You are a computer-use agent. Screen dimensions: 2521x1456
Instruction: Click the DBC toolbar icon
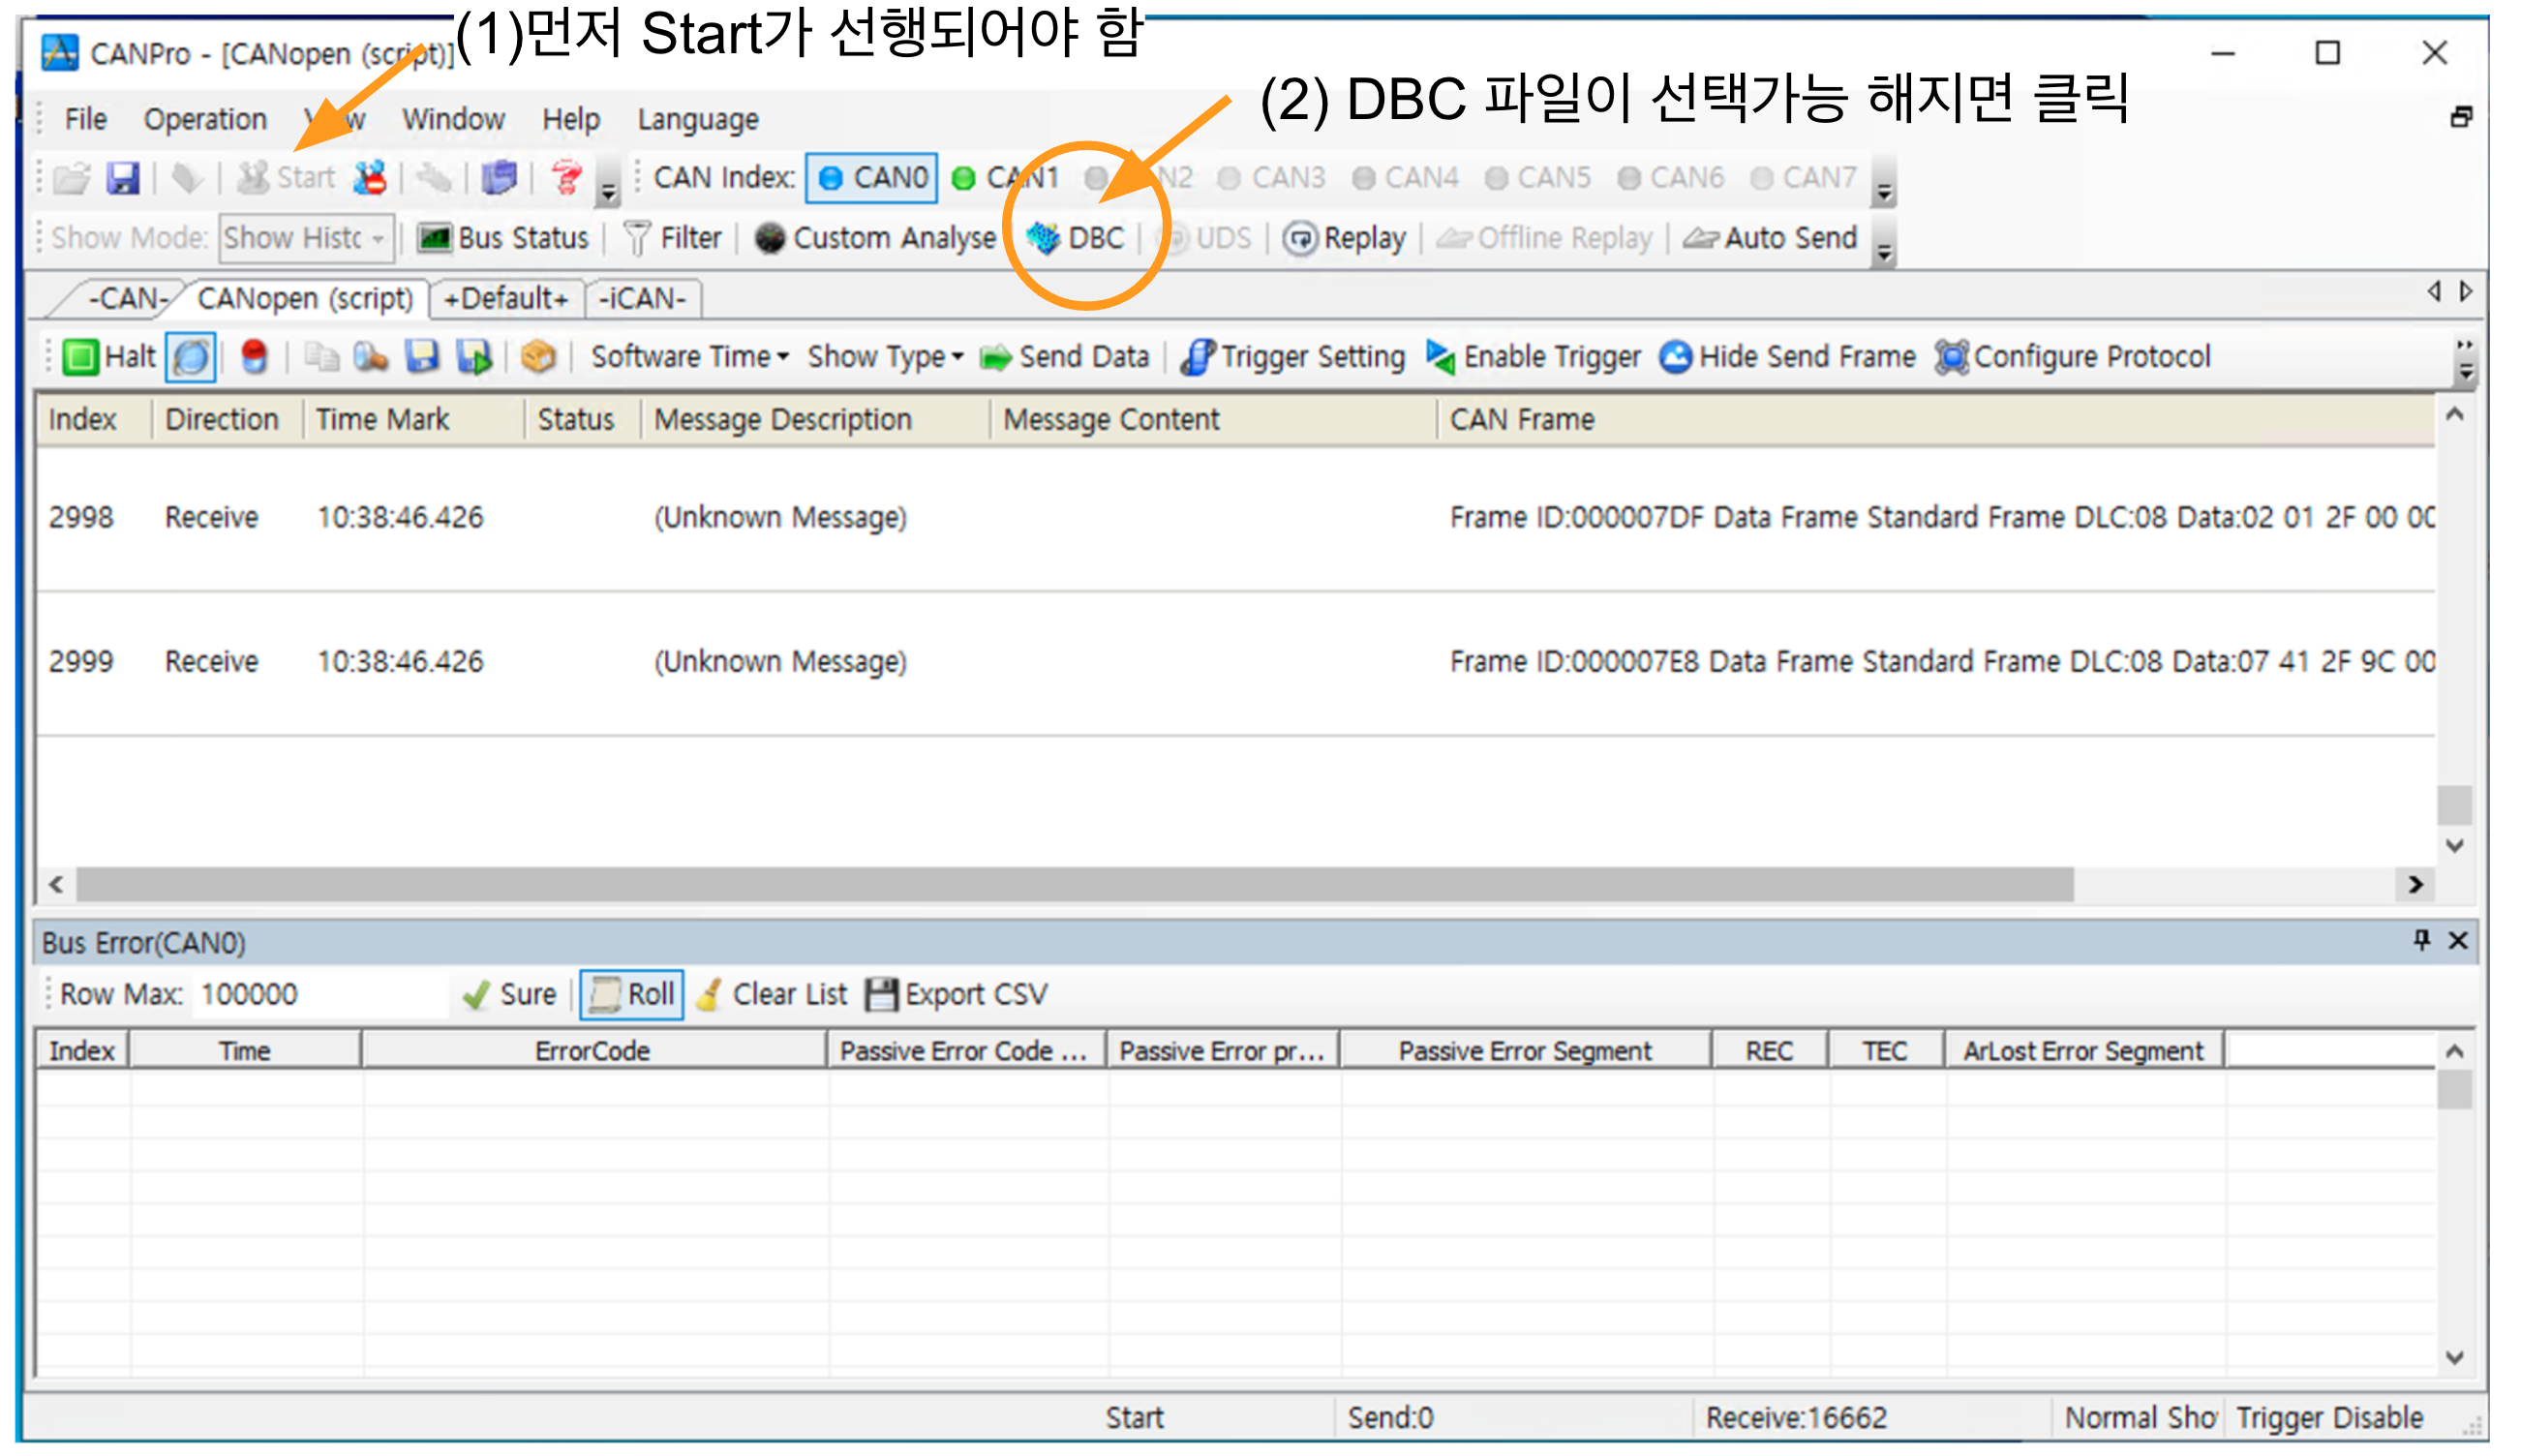coord(1043,238)
